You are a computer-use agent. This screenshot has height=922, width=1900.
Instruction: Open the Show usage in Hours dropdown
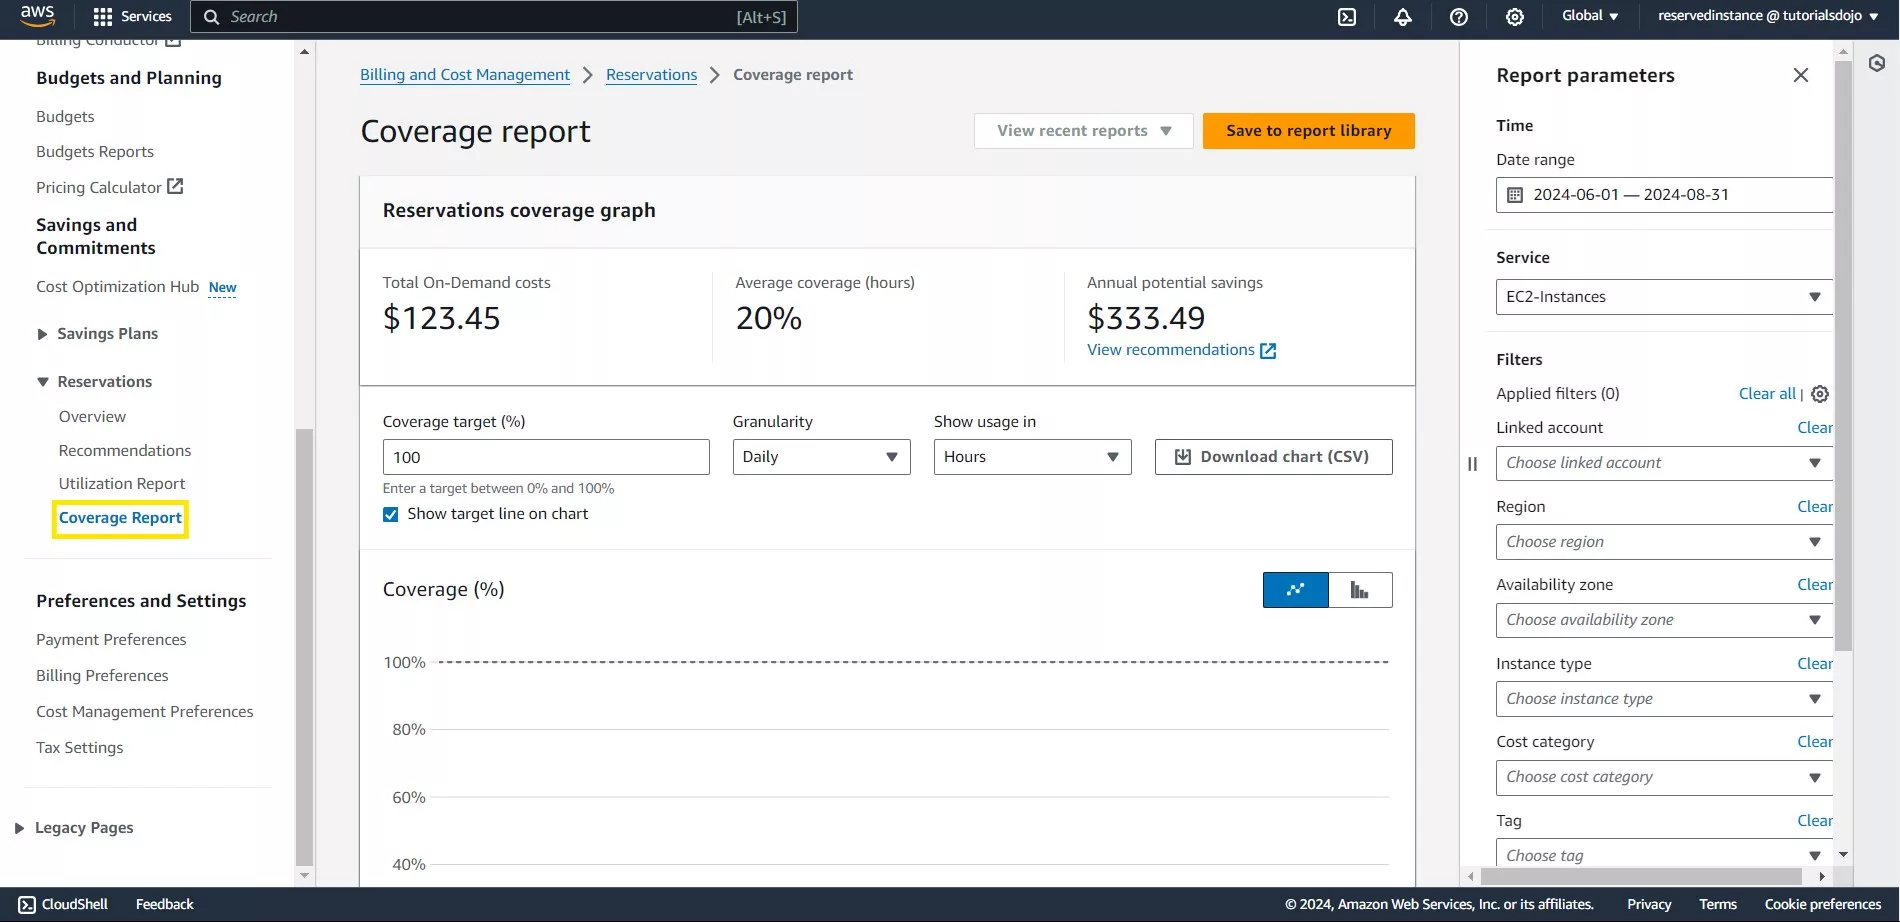[1032, 457]
